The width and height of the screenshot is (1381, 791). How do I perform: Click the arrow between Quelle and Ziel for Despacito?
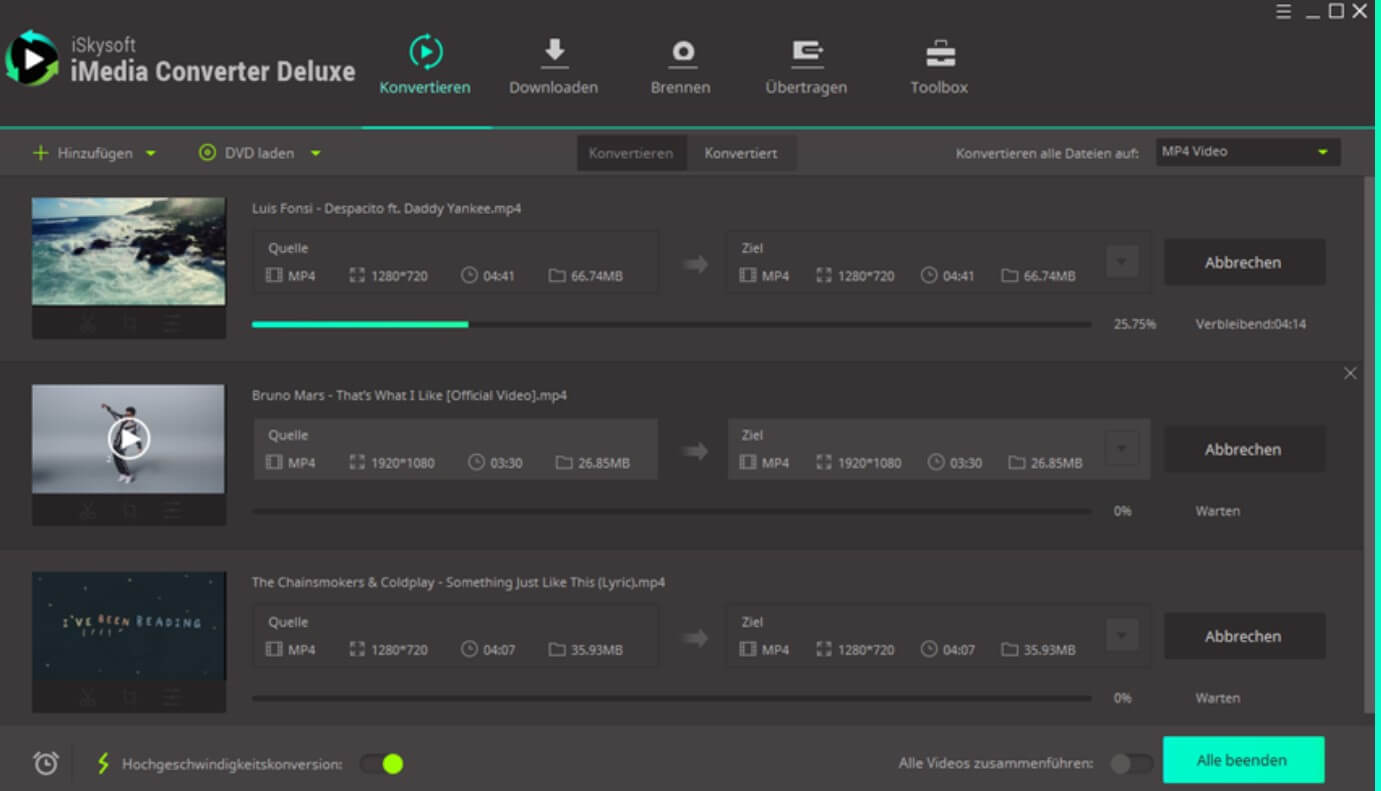click(x=695, y=264)
